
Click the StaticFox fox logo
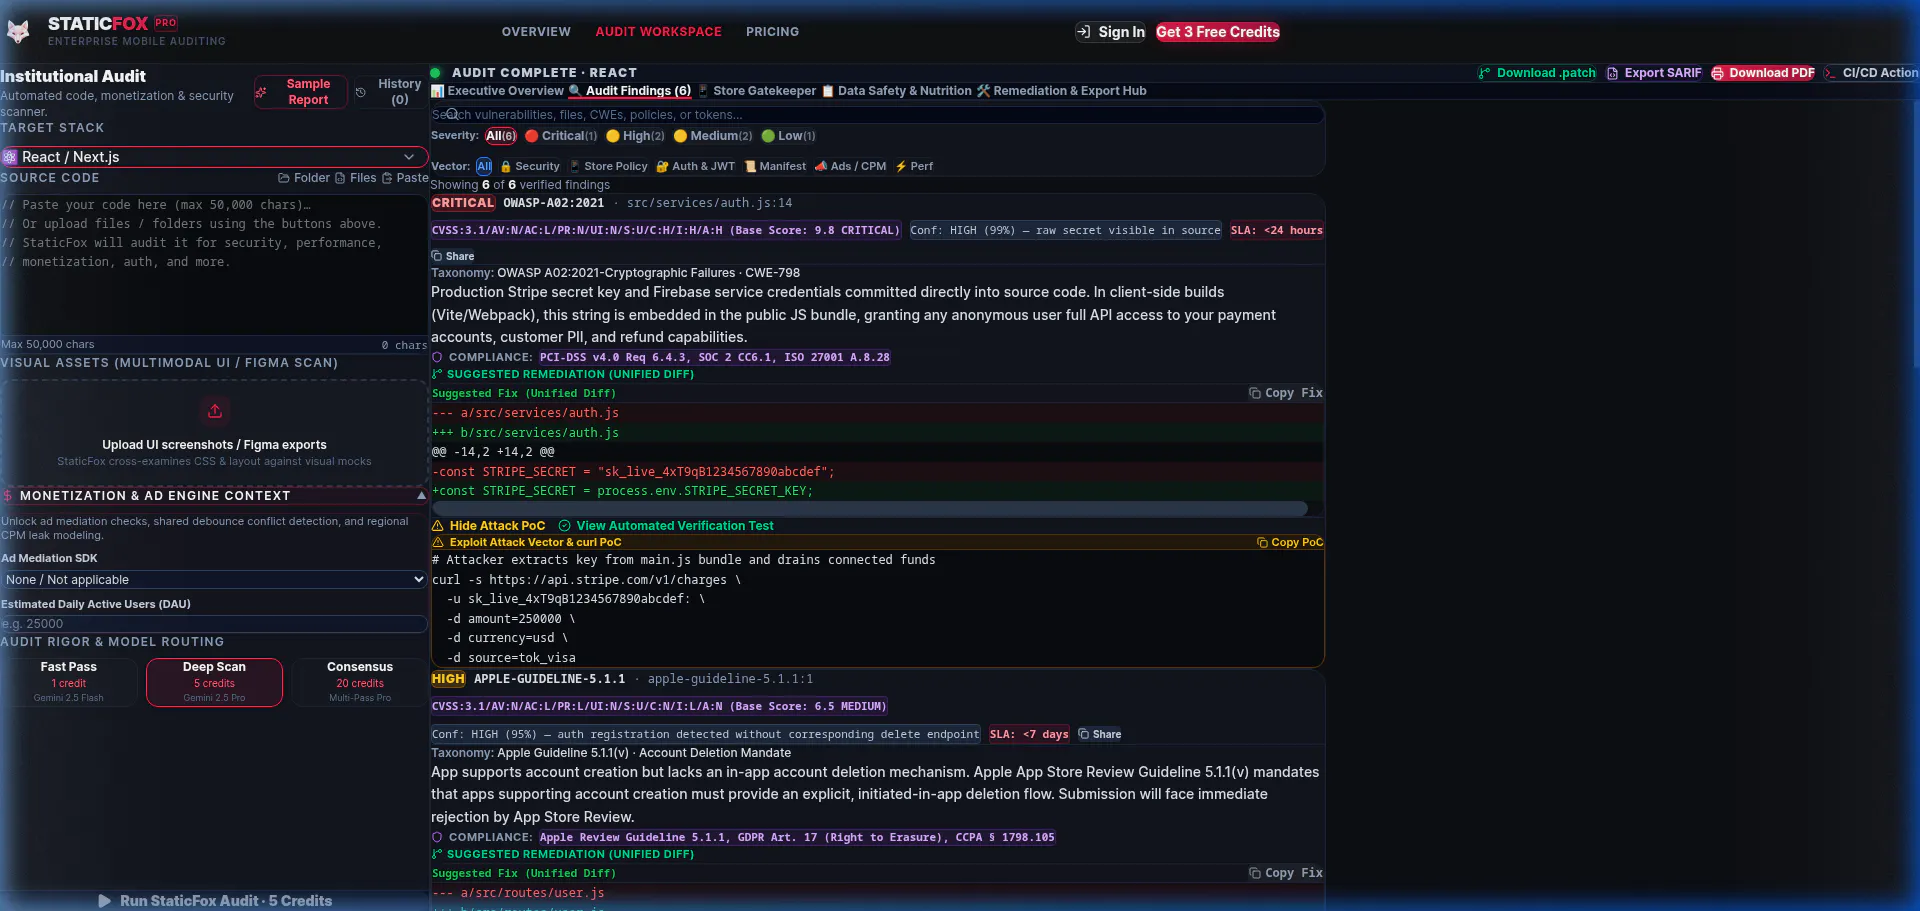tap(18, 32)
